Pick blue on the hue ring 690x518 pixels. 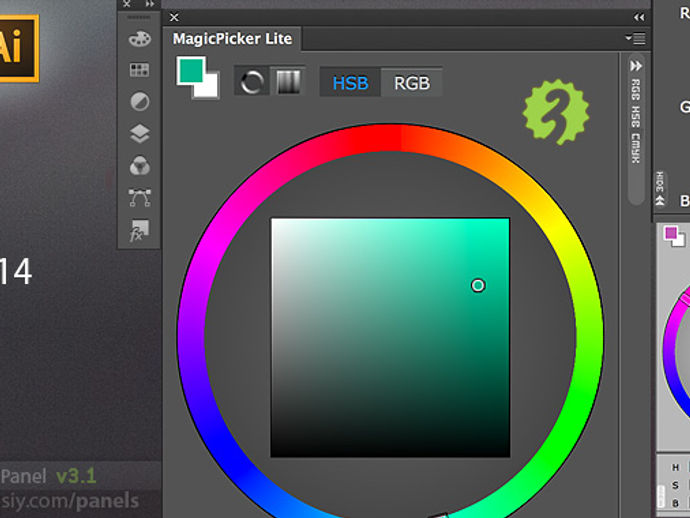click(x=232, y=459)
